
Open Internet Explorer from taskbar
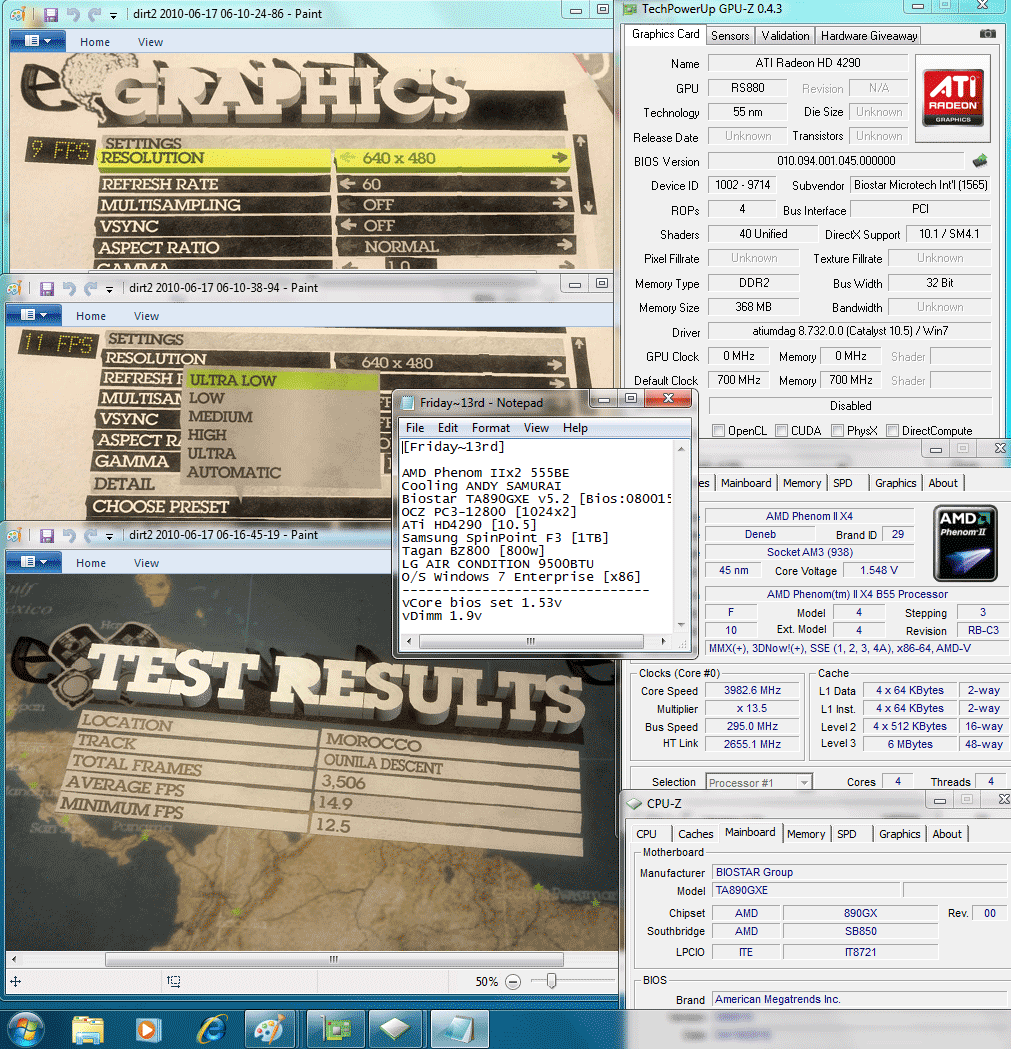[211, 1030]
